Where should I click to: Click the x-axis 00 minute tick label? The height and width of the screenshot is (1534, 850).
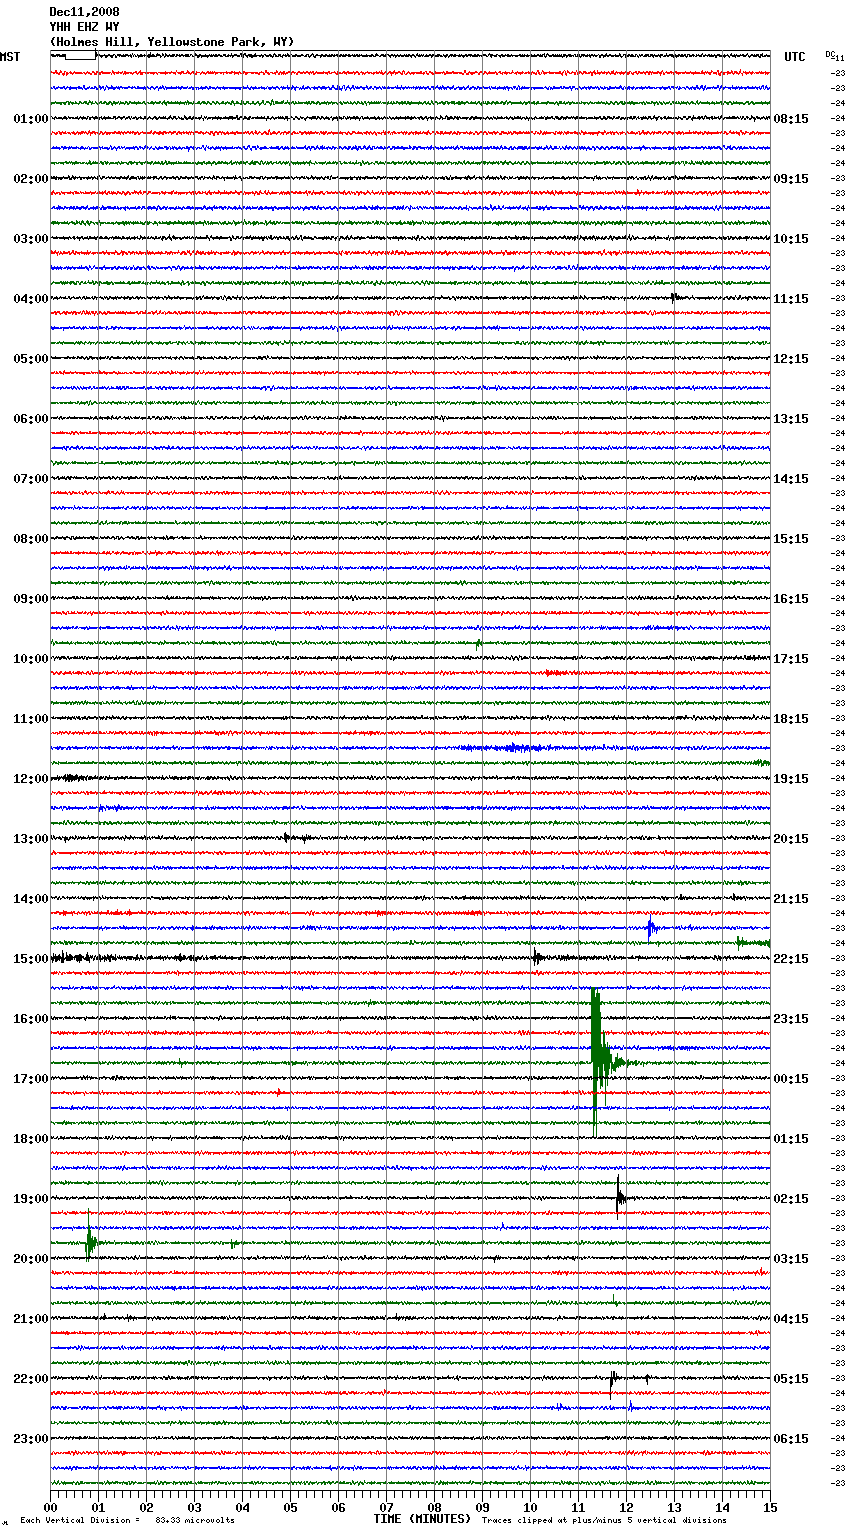coord(50,1507)
